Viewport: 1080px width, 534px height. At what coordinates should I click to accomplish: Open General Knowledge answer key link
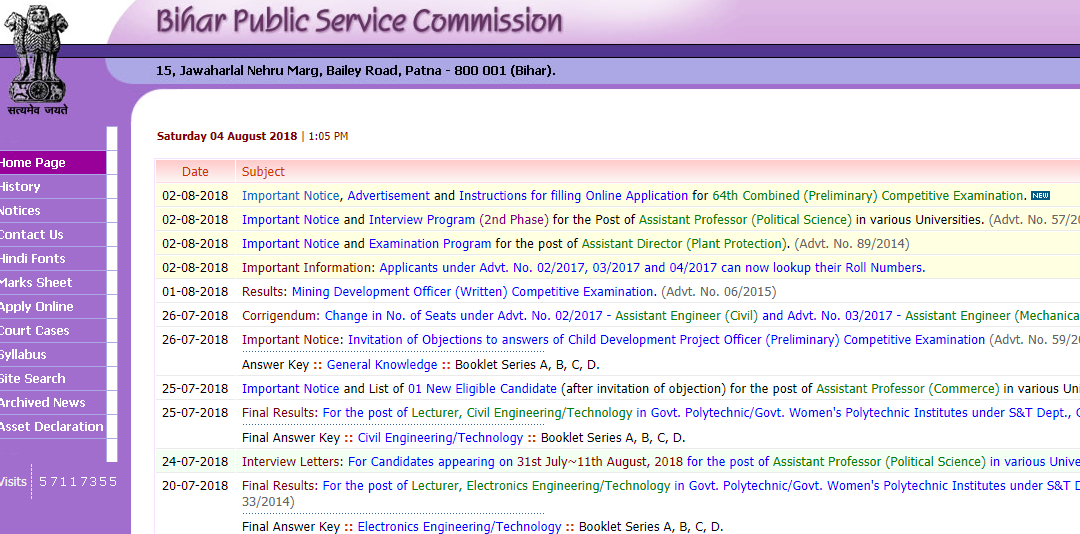(x=382, y=365)
